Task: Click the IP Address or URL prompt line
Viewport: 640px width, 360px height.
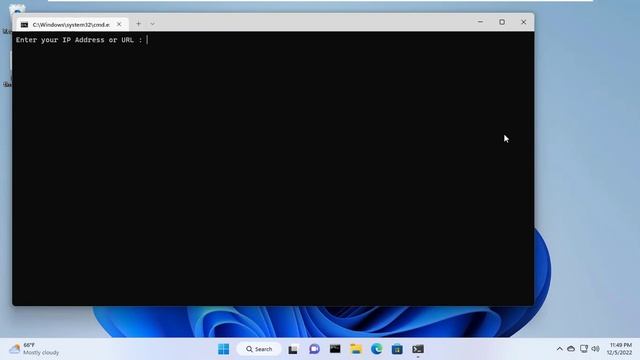Action: click(x=82, y=40)
